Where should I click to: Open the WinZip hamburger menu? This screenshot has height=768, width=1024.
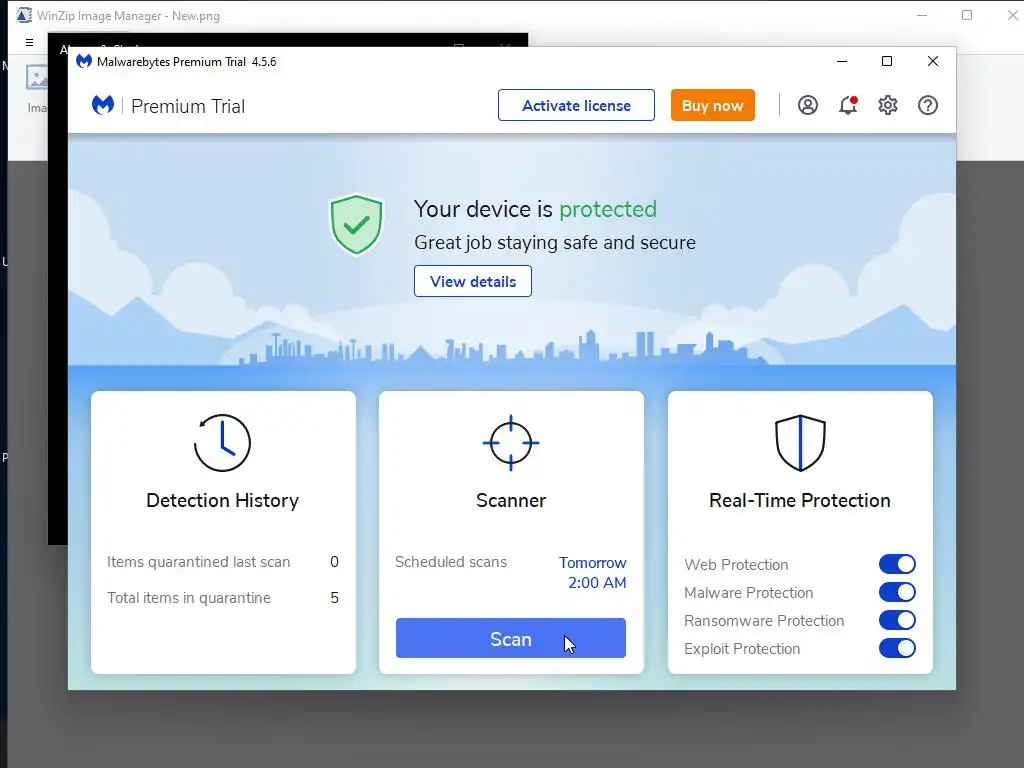pos(29,42)
